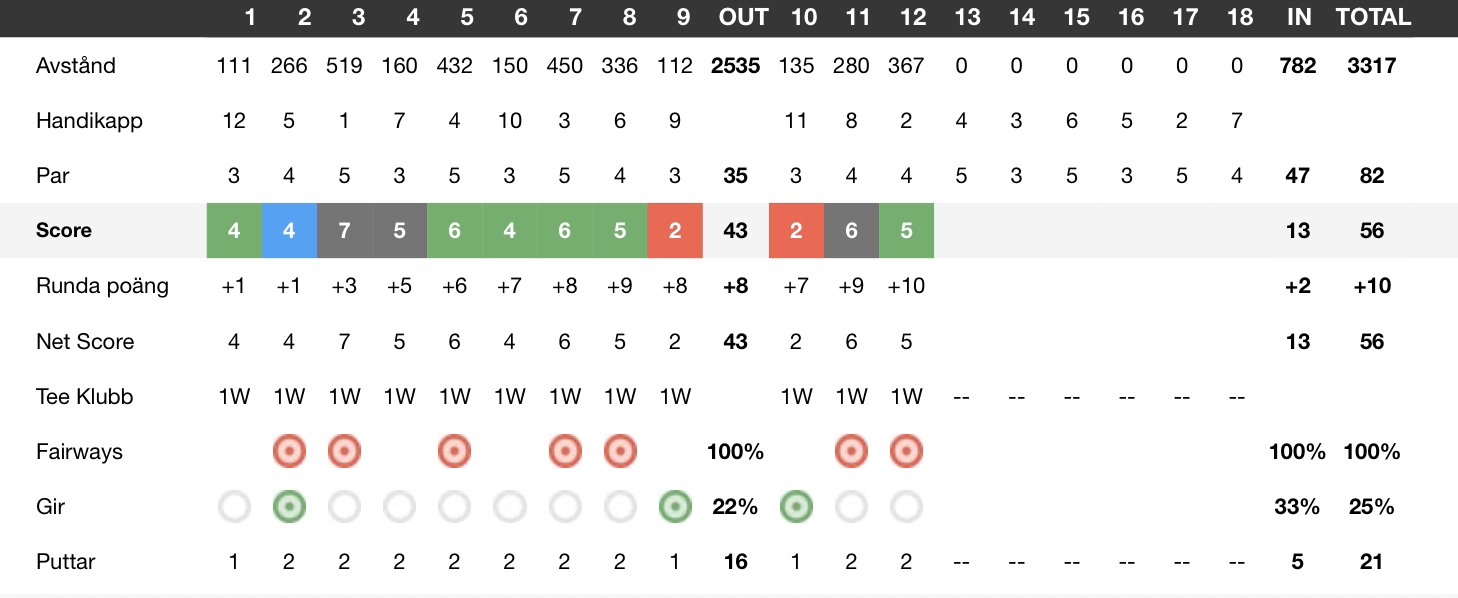Toggle the empty GIR circle for hole 1
Image resolution: width=1458 pixels, height=598 pixels.
click(234, 507)
